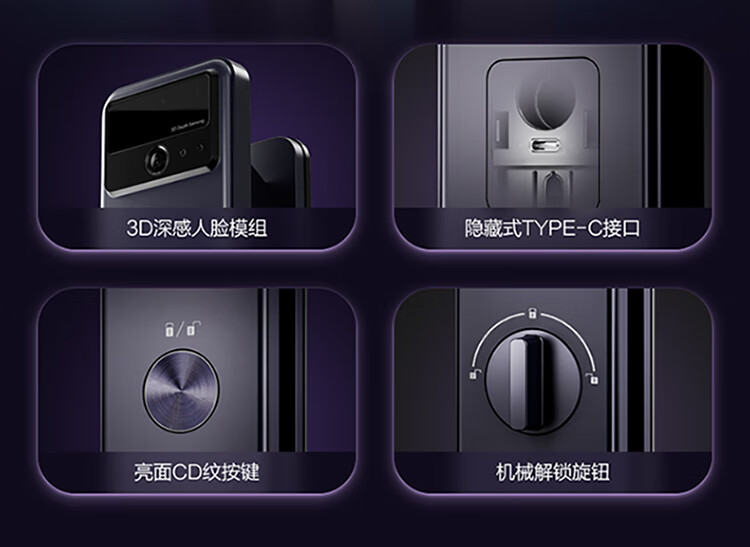The image size is (750, 547).
Task: Click the rear handle behind face module
Action: [281, 173]
